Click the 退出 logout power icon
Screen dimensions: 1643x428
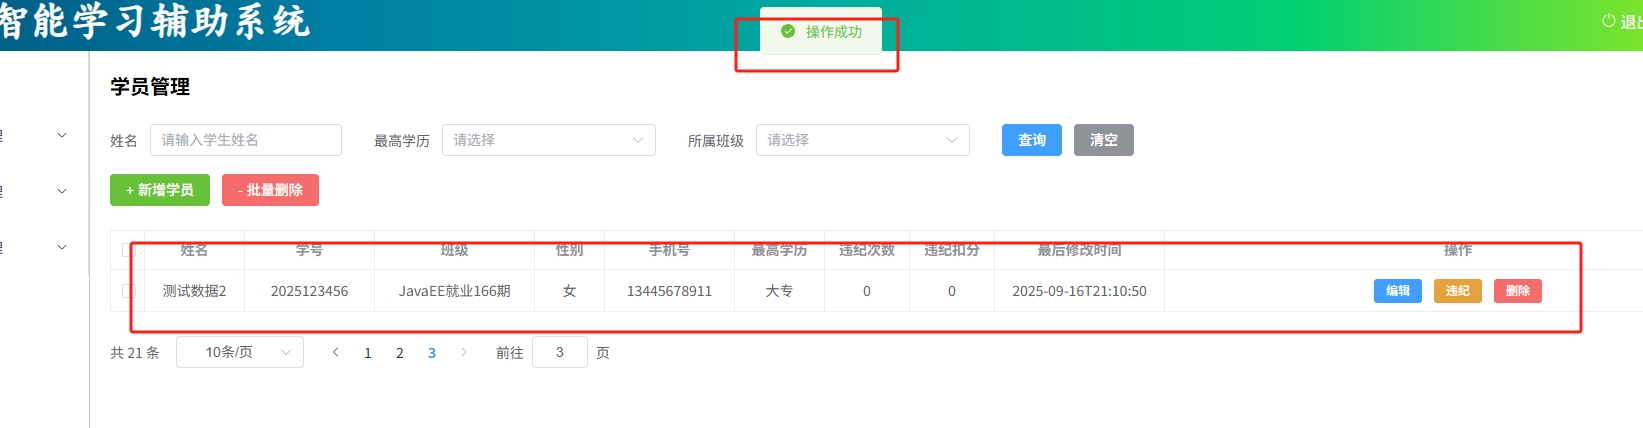(1608, 21)
